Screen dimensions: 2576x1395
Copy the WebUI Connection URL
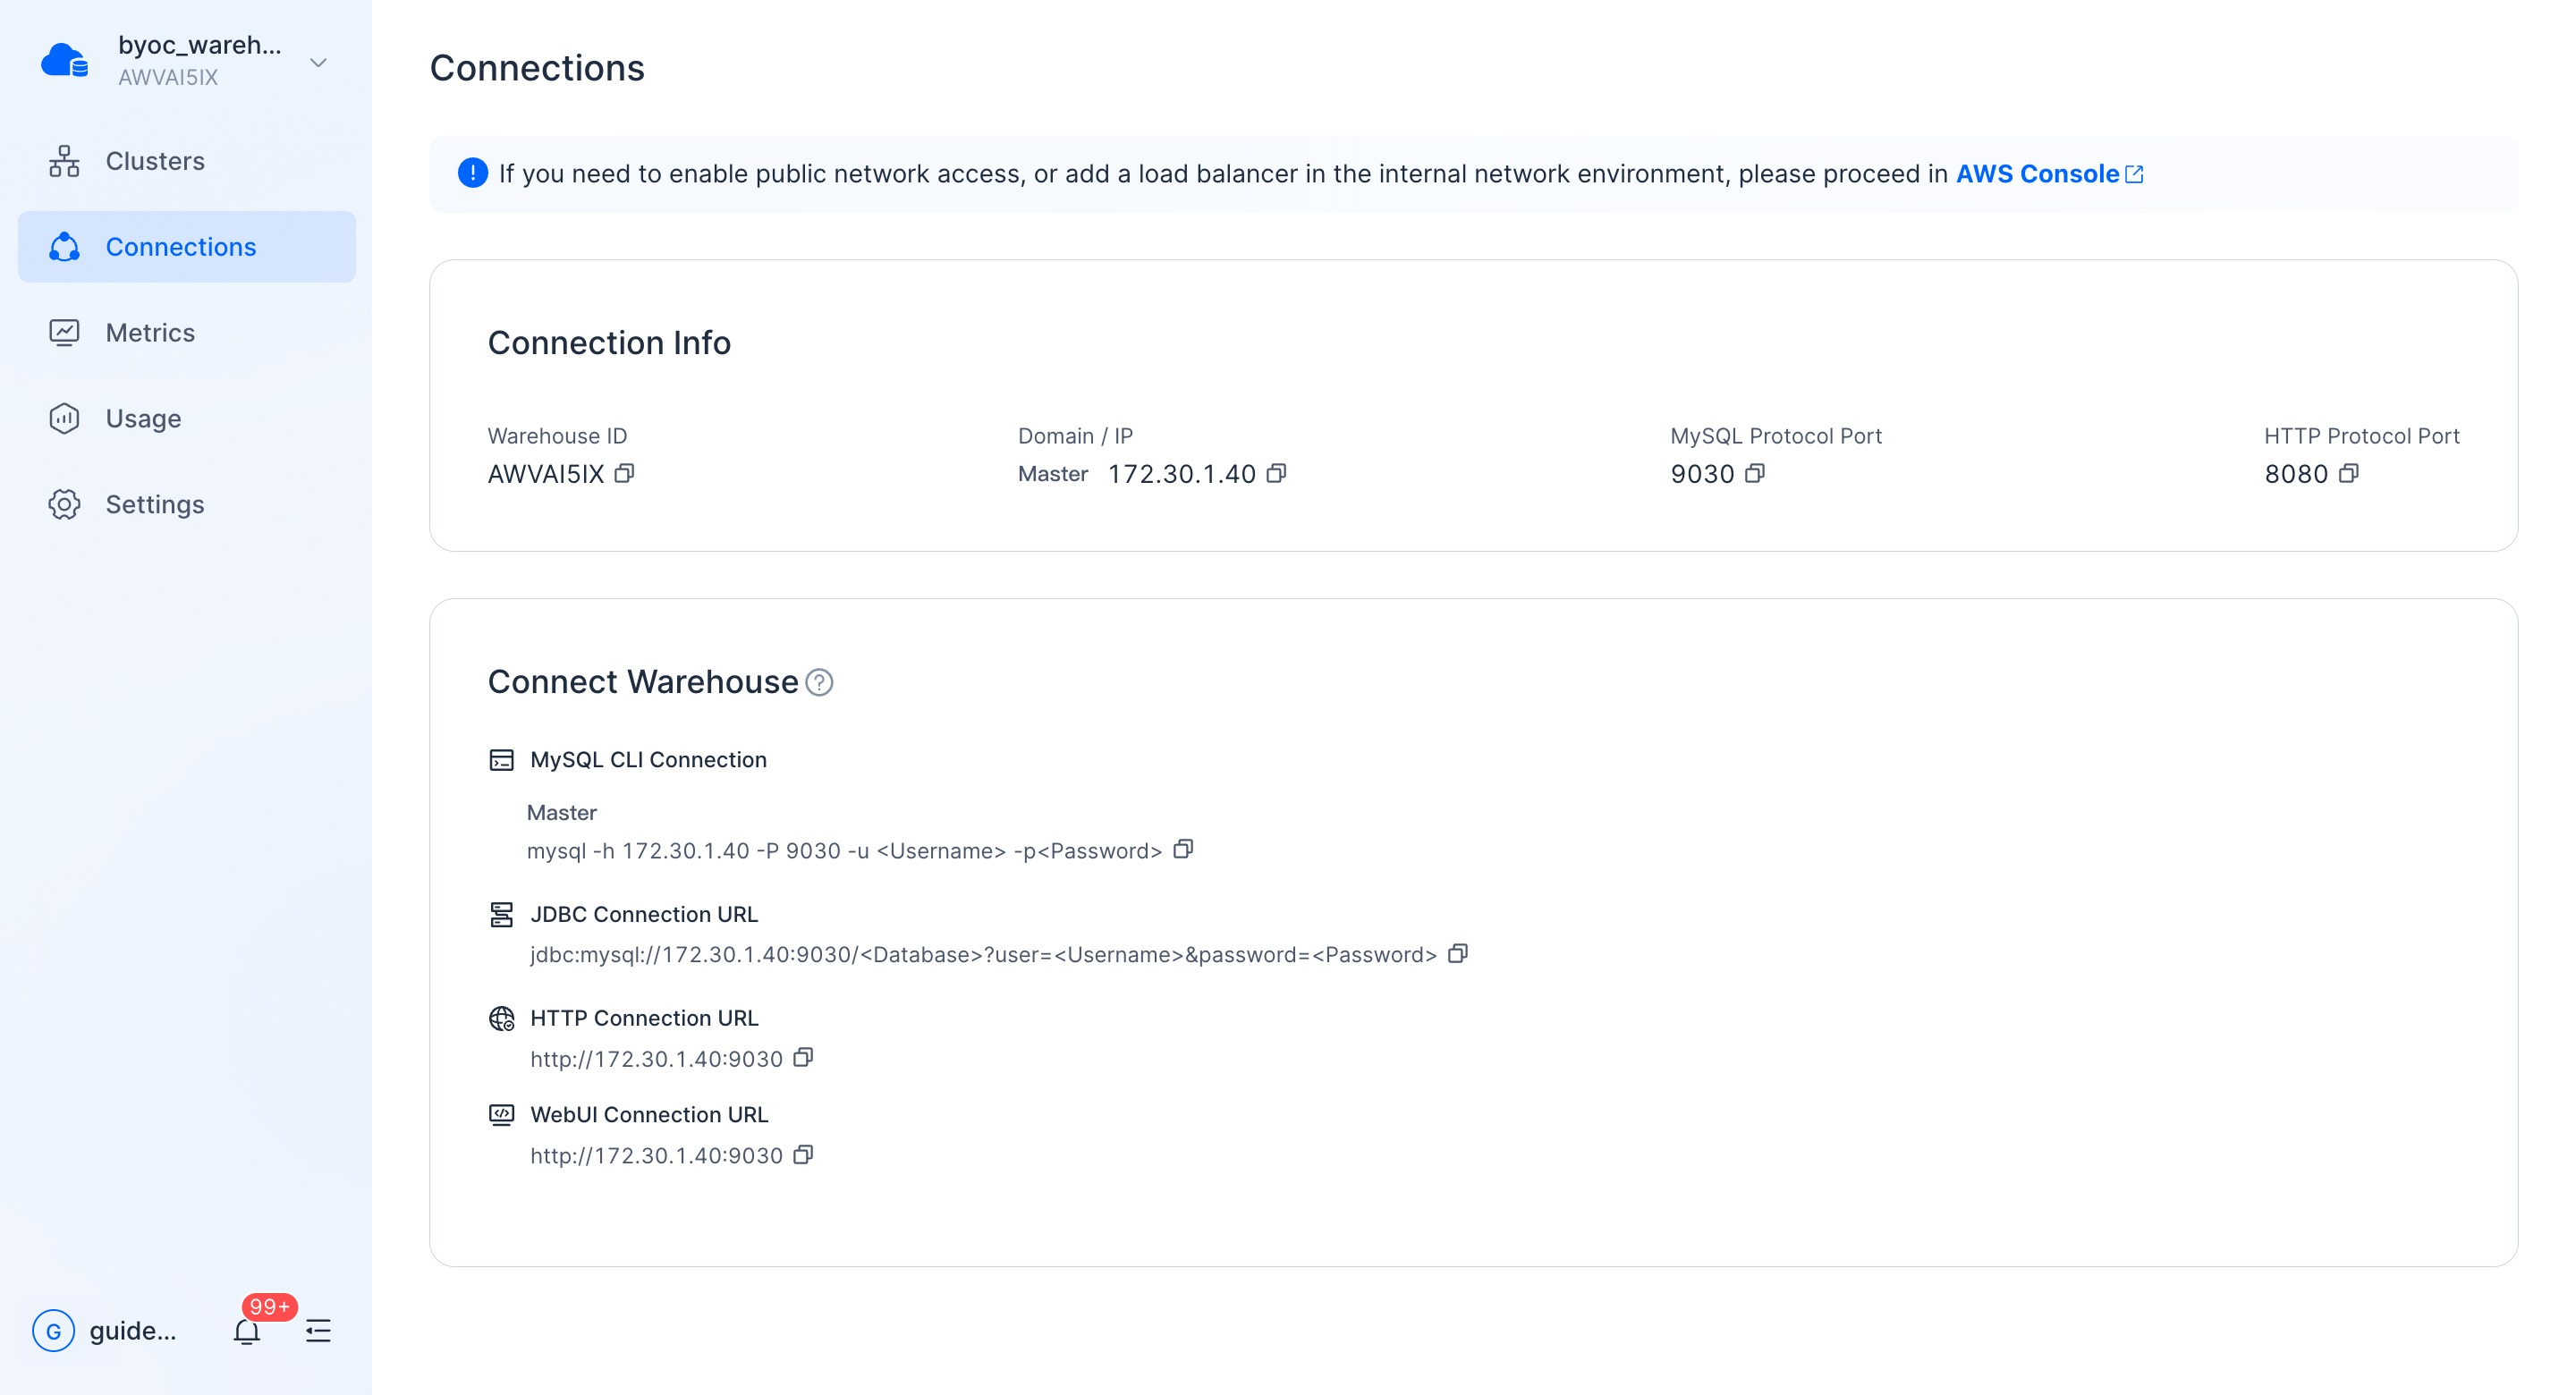804,1154
